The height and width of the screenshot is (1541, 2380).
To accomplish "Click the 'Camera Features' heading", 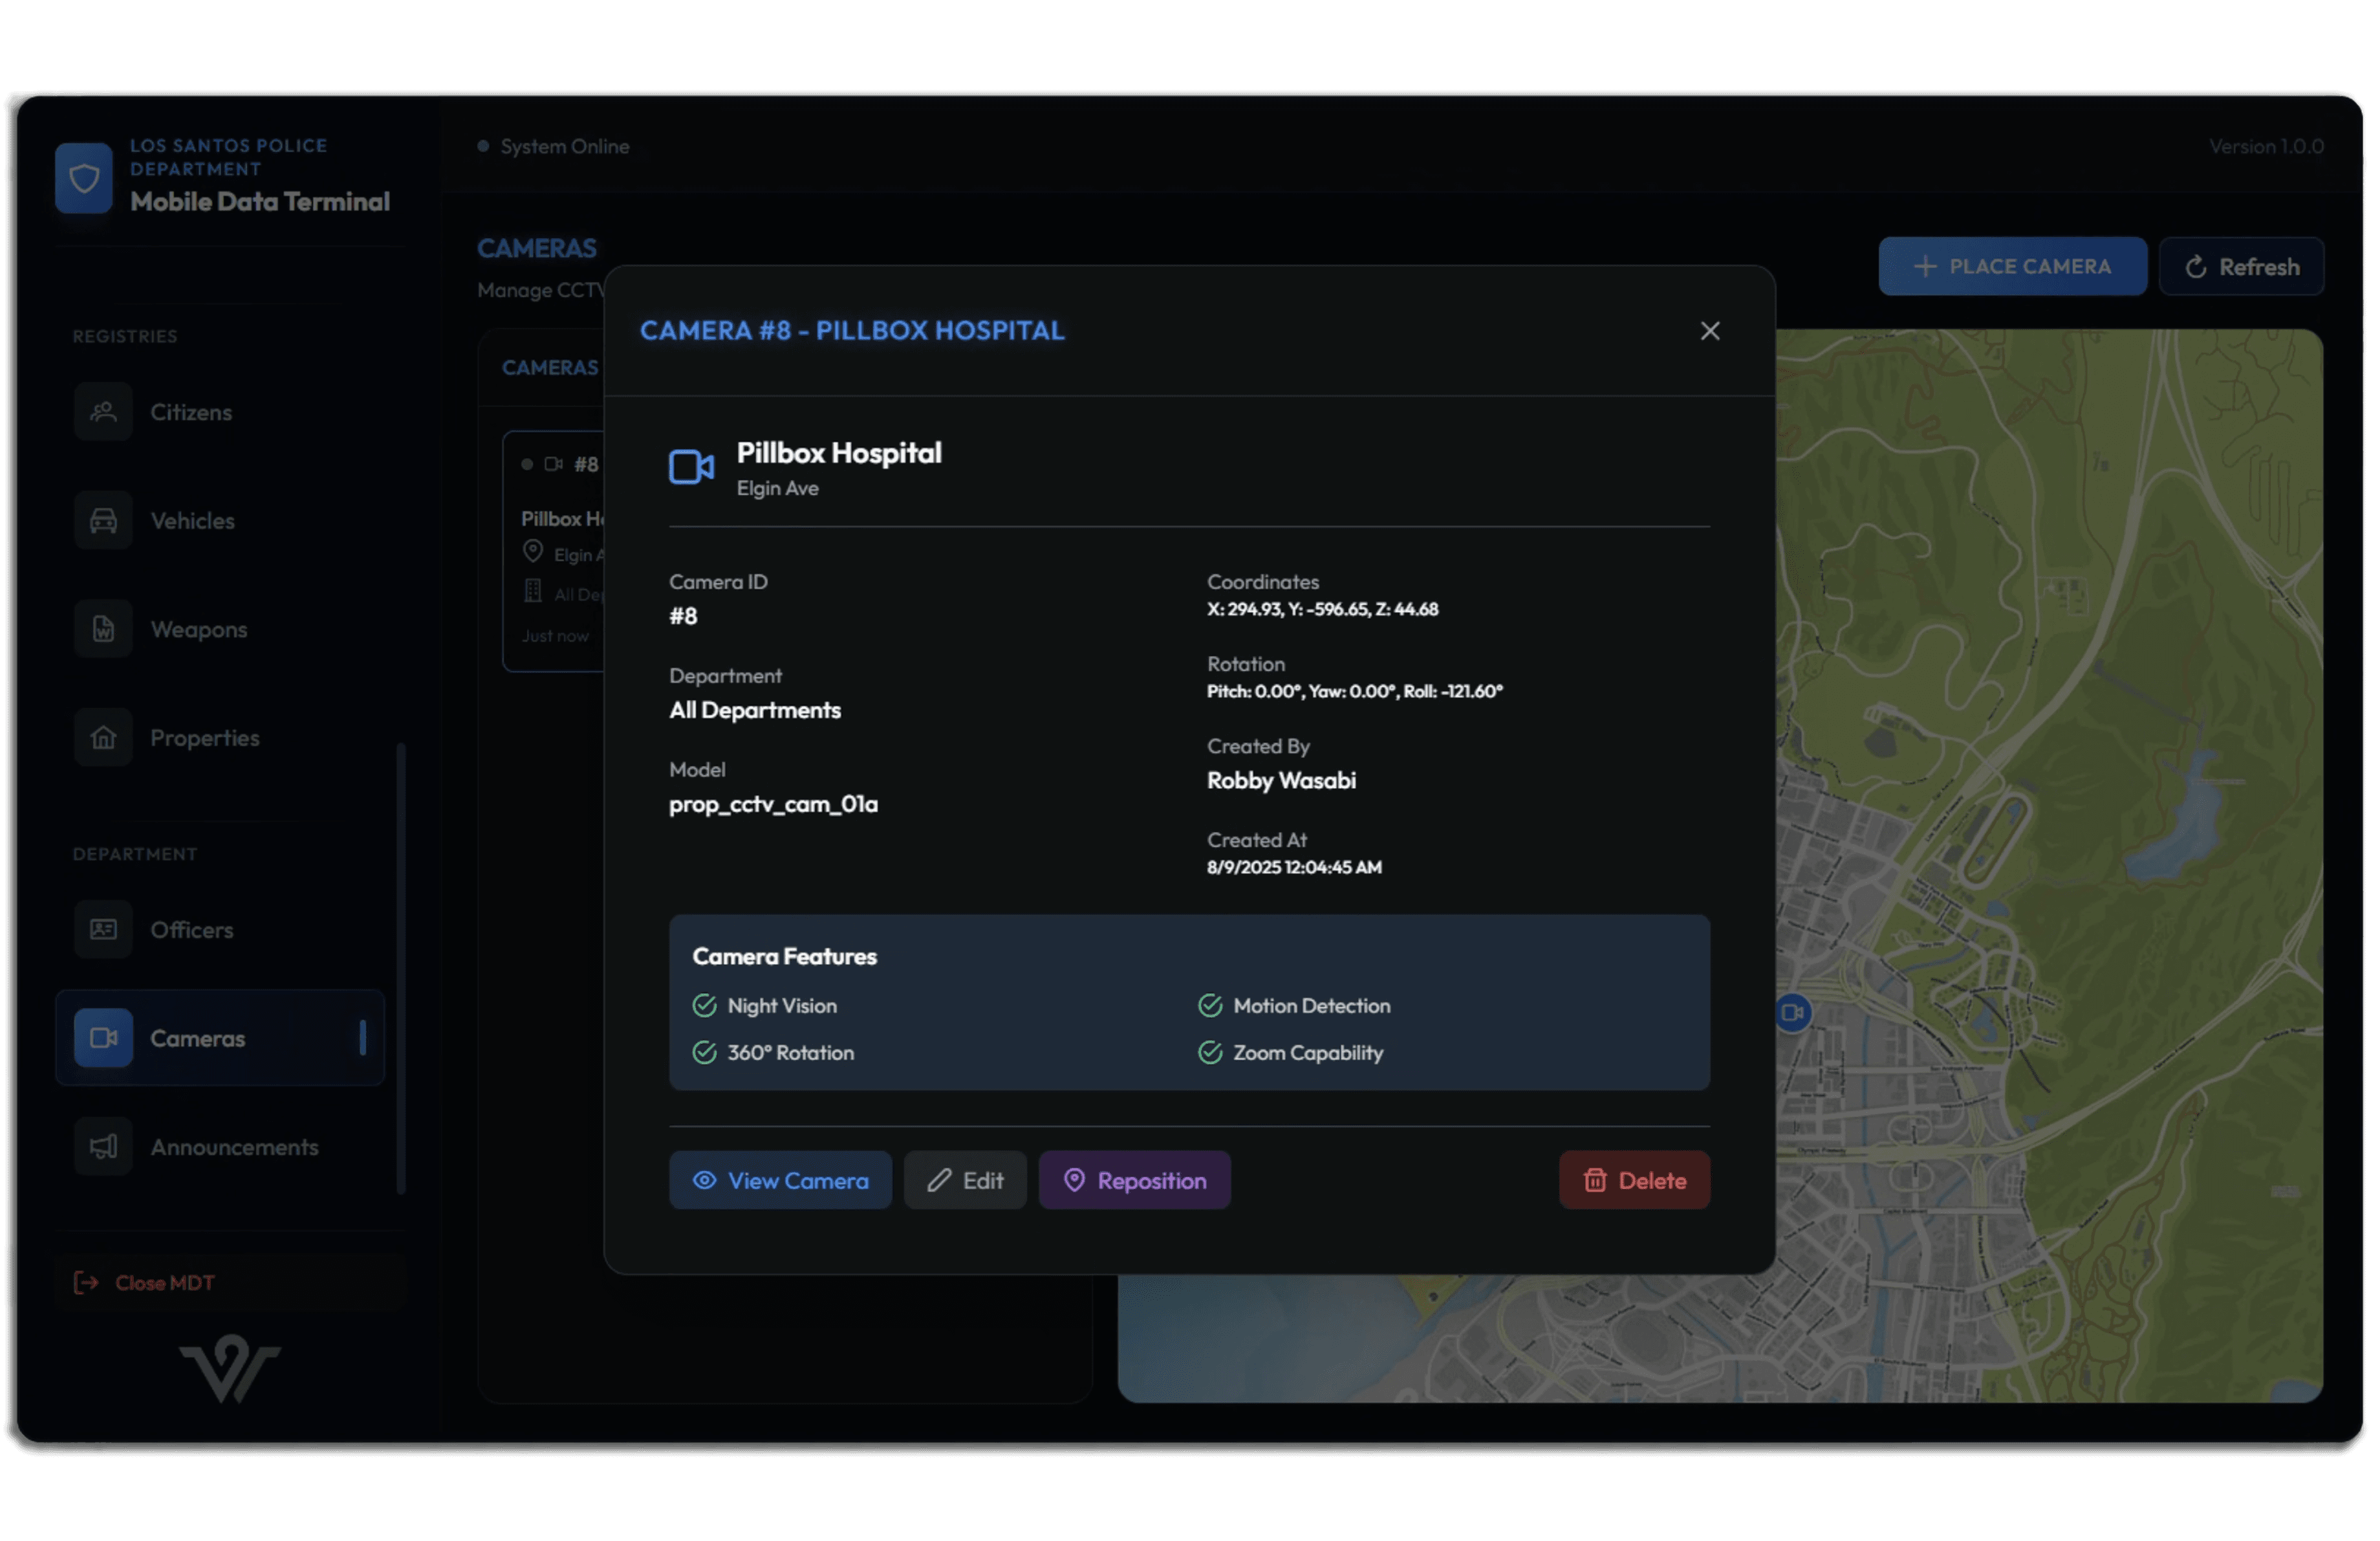I will point(784,957).
